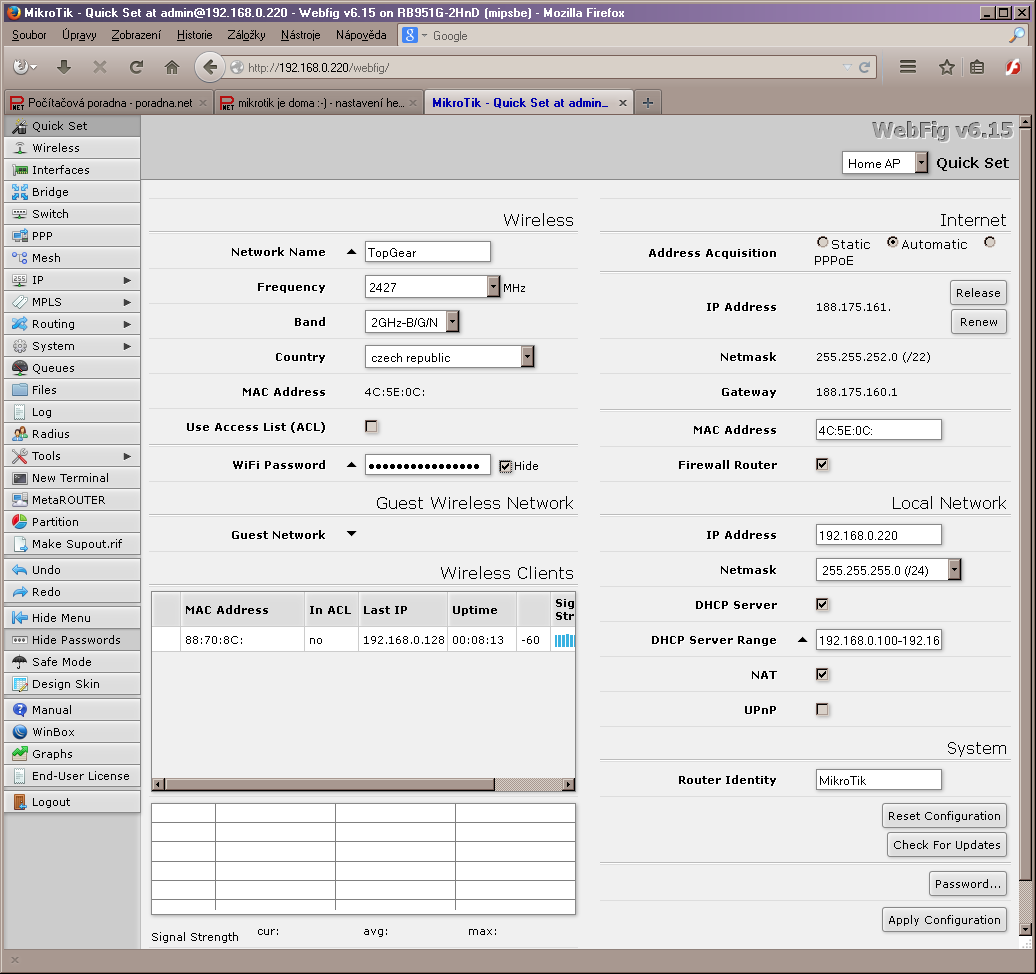This screenshot has width=1036, height=974.
Task: Select Static address acquisition radio button
Action: (822, 243)
